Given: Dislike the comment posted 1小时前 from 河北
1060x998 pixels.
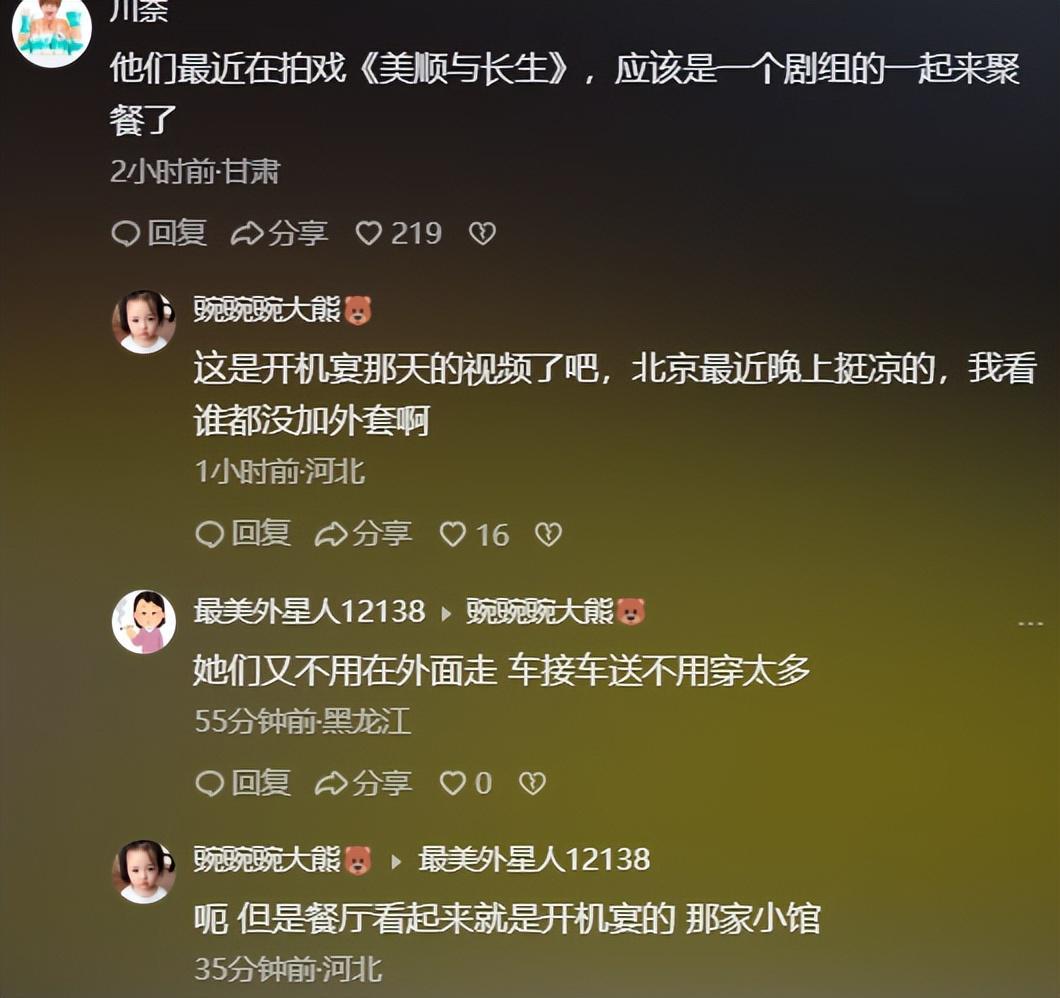Looking at the screenshot, I should tap(548, 535).
